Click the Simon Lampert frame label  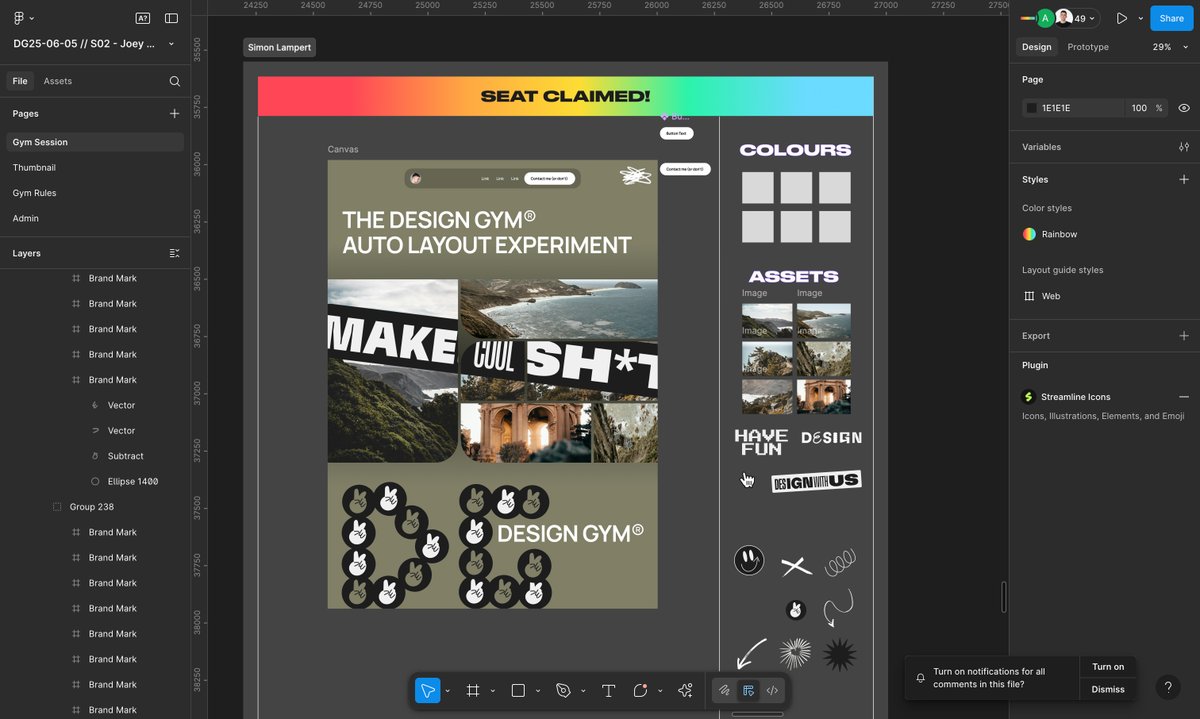click(279, 48)
